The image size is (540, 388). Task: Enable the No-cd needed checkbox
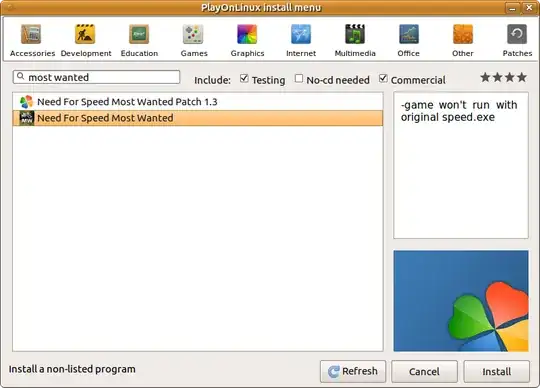point(299,79)
